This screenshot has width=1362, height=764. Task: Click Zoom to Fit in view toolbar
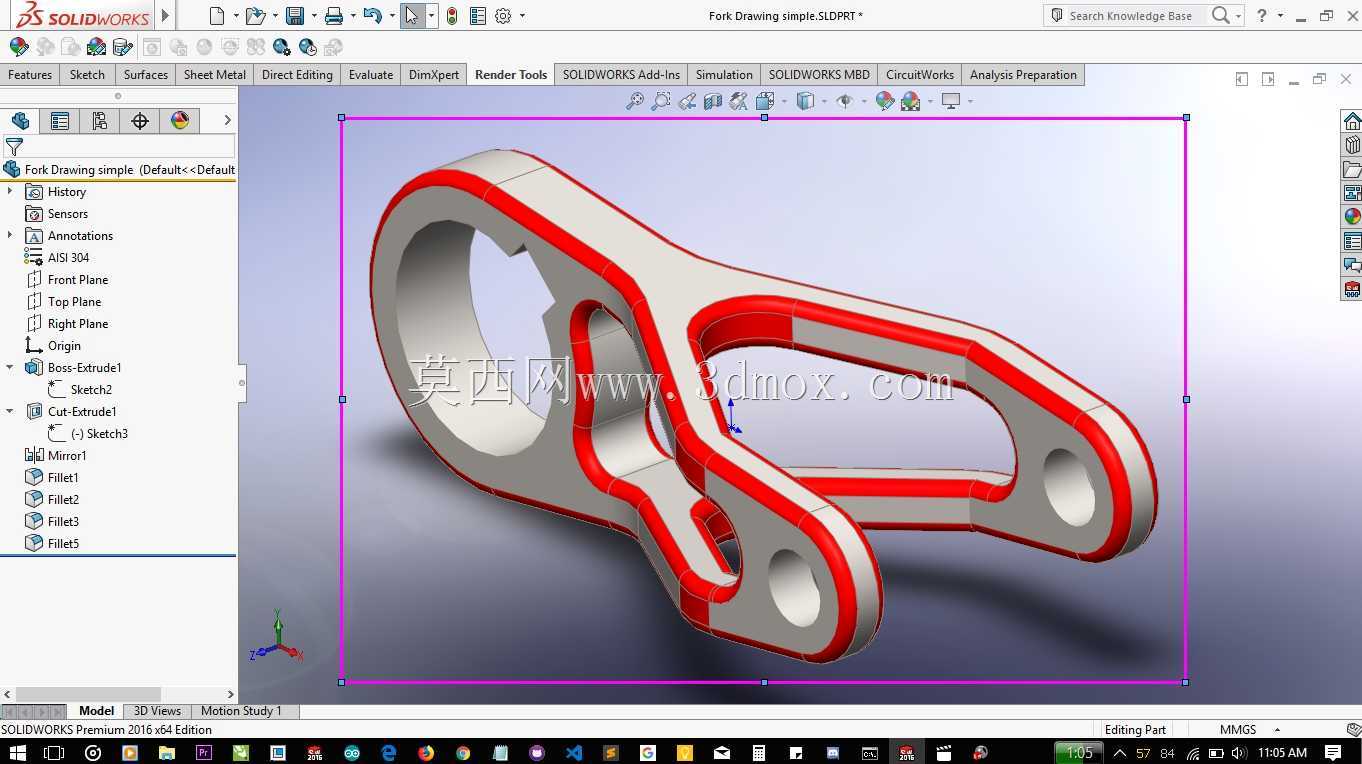635,101
